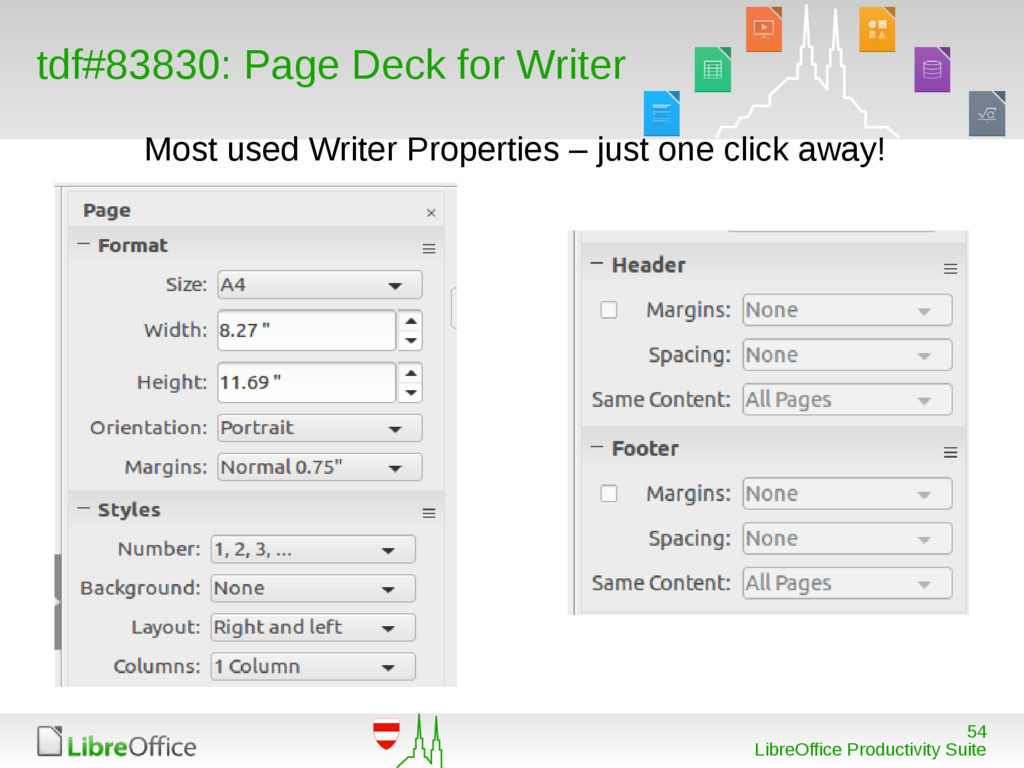The image size is (1024, 768).
Task: Click the red-white shield emblem
Action: [x=386, y=734]
